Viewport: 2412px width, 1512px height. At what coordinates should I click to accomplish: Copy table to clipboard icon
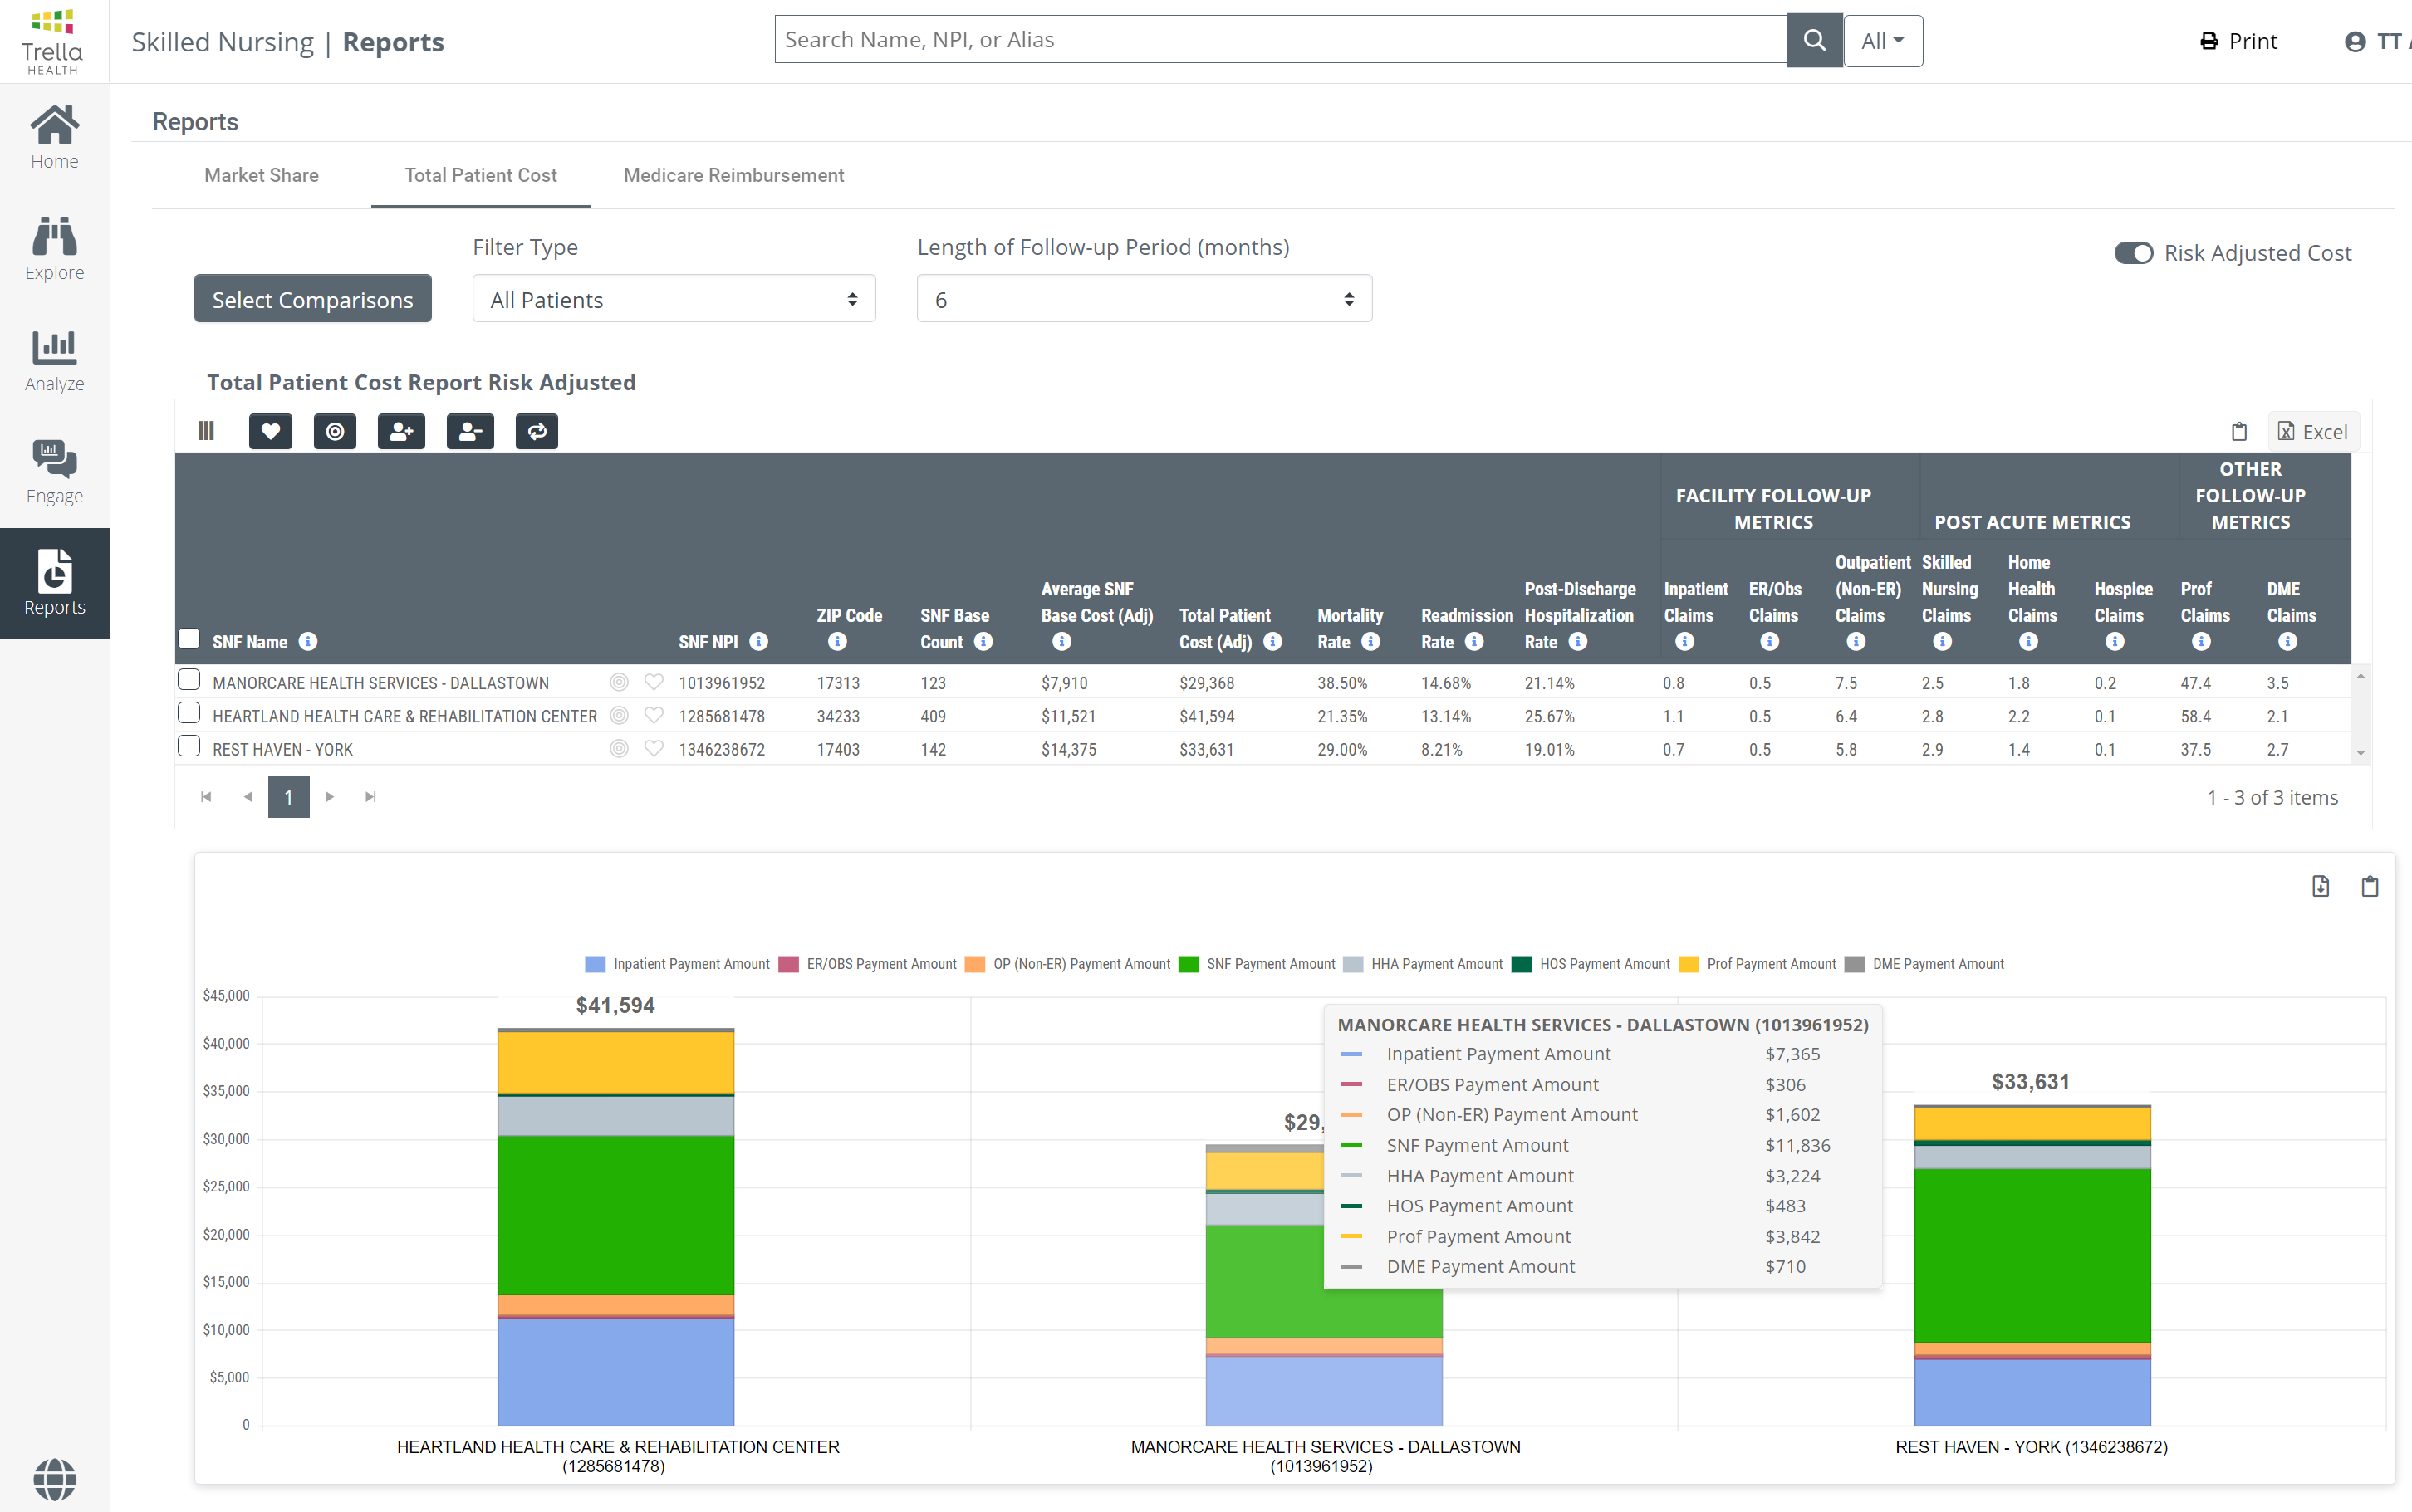click(x=2239, y=431)
